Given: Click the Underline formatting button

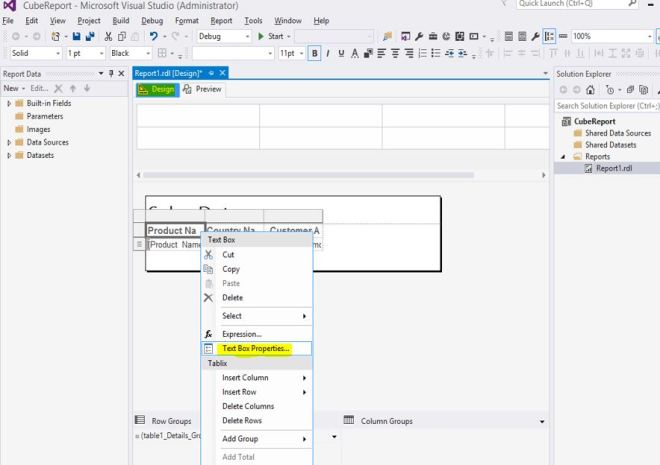Looking at the screenshot, I should (x=340, y=53).
